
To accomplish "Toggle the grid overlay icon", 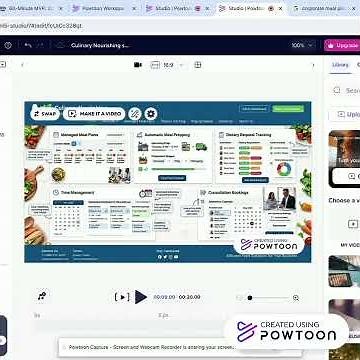I will 198,65.
